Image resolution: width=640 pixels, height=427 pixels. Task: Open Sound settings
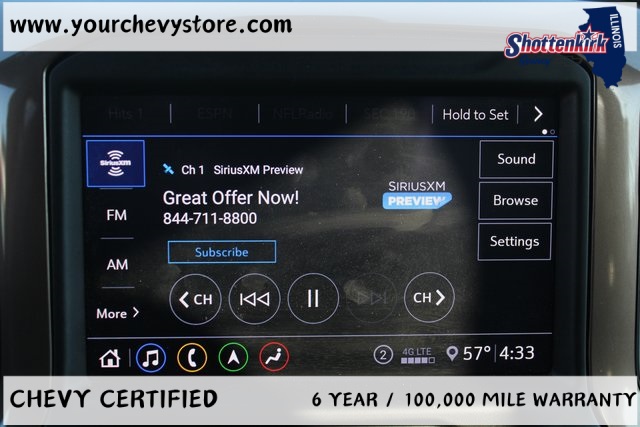[516, 159]
